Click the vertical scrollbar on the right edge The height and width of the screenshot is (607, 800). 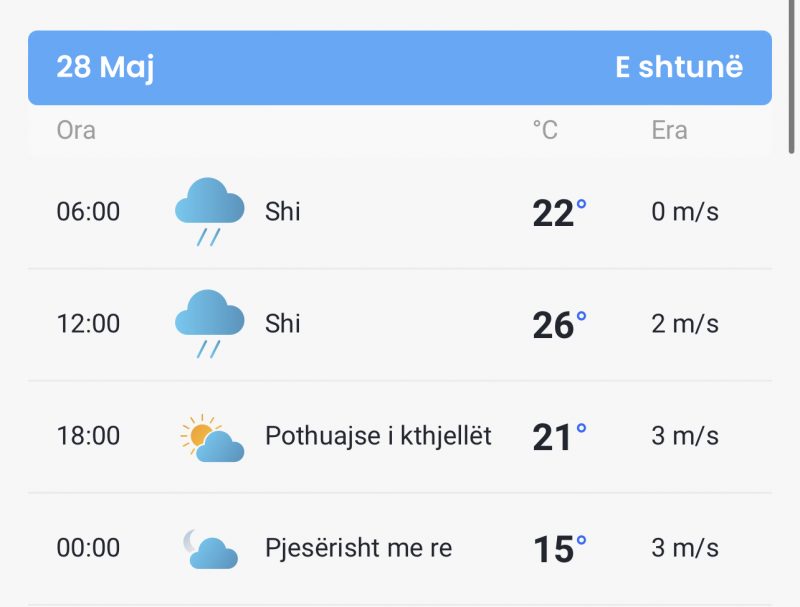pos(791,77)
